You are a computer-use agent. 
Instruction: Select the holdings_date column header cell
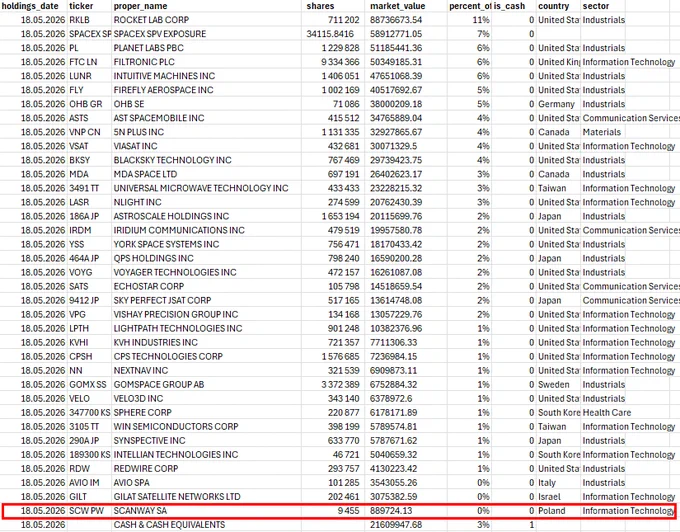pyautogui.click(x=34, y=6)
